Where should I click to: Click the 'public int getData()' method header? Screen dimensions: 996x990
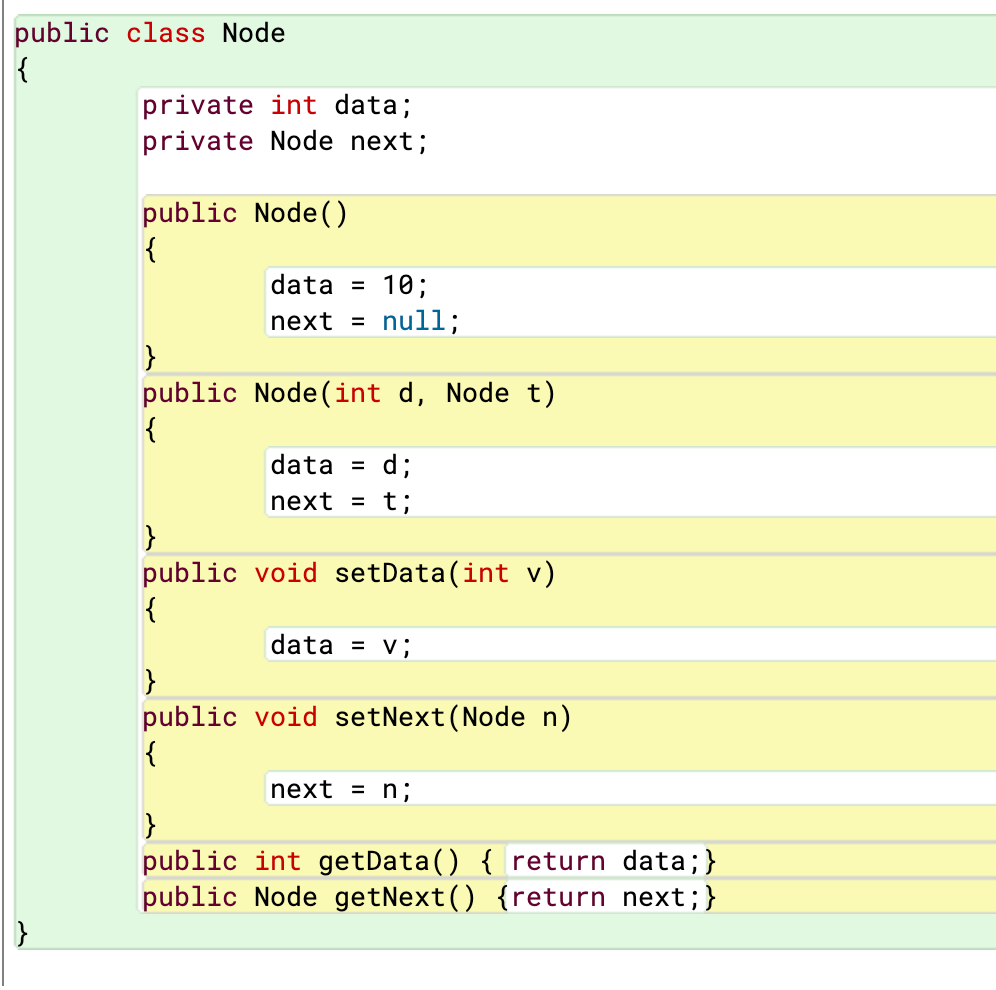[300, 862]
